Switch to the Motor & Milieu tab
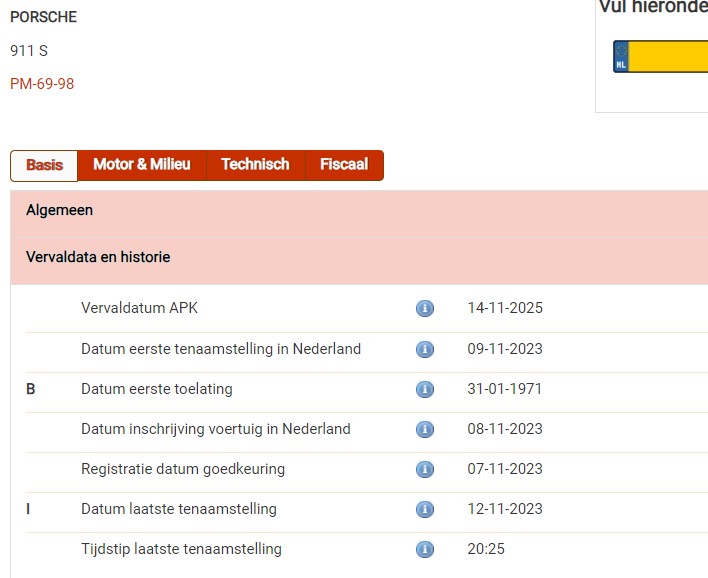 tap(142, 165)
